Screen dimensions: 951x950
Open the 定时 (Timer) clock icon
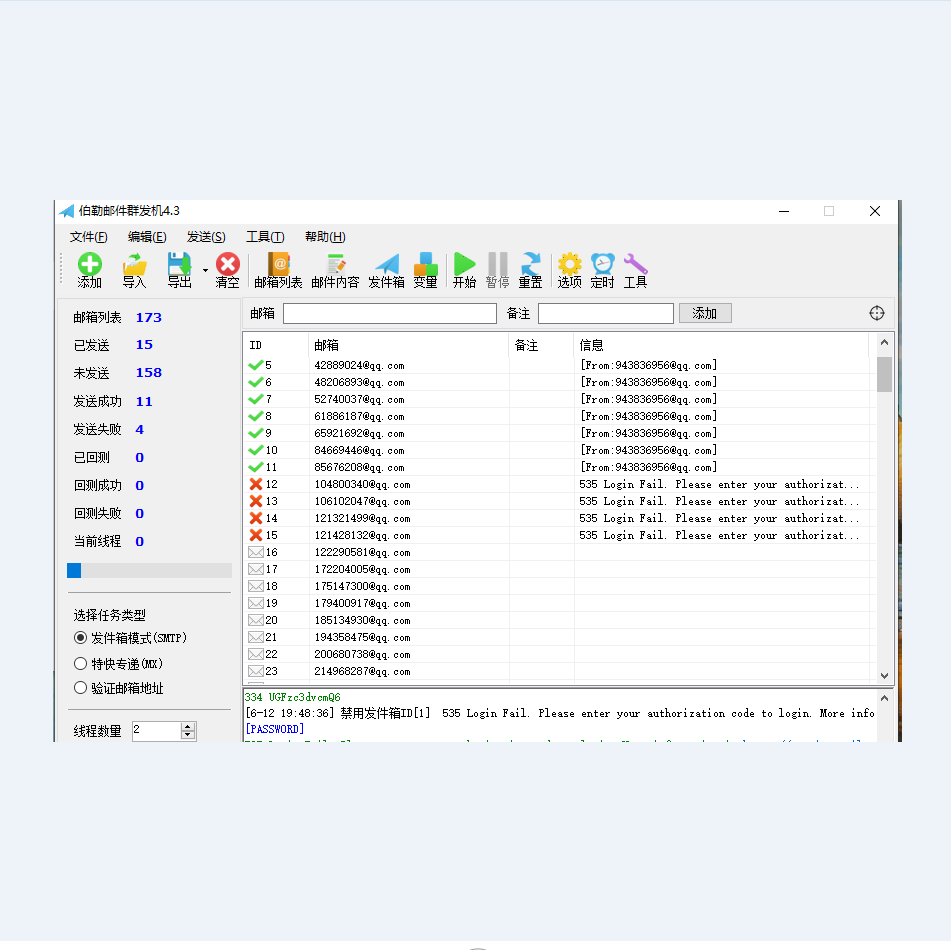click(602, 265)
